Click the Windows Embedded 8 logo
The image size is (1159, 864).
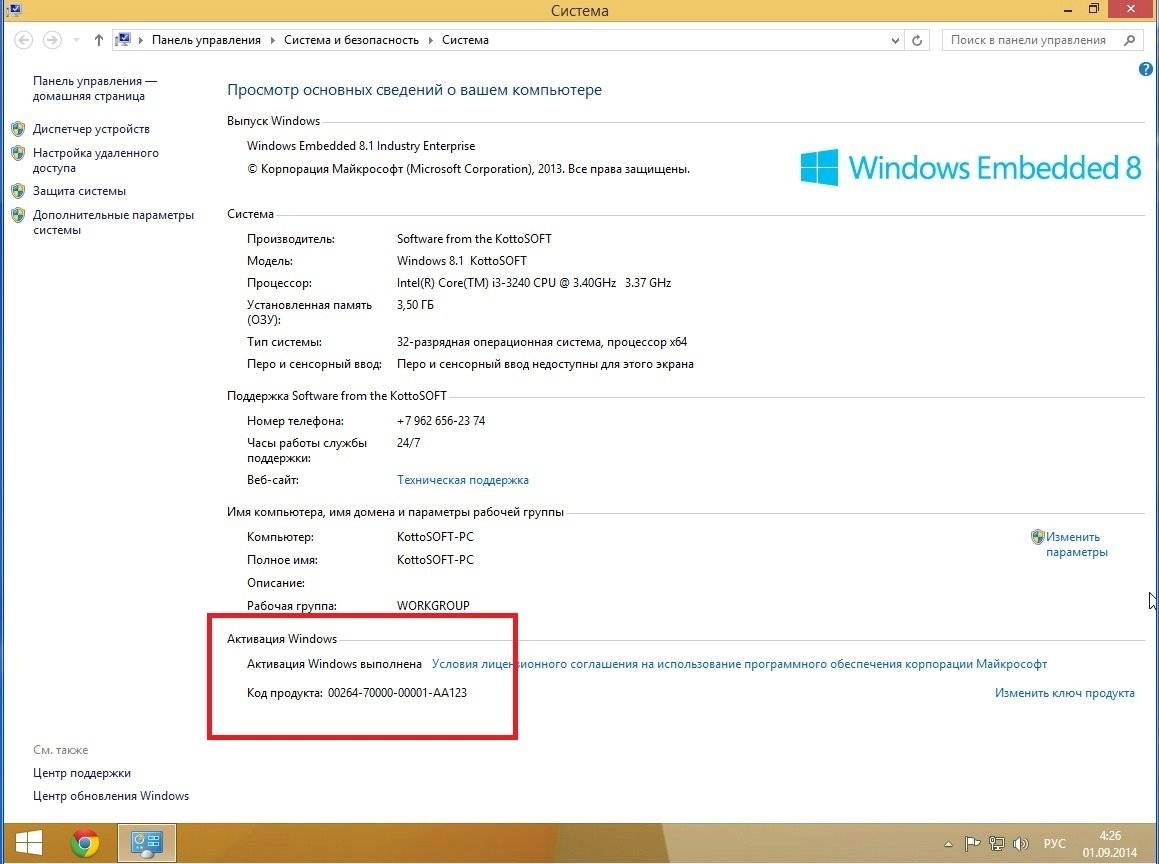coord(971,167)
